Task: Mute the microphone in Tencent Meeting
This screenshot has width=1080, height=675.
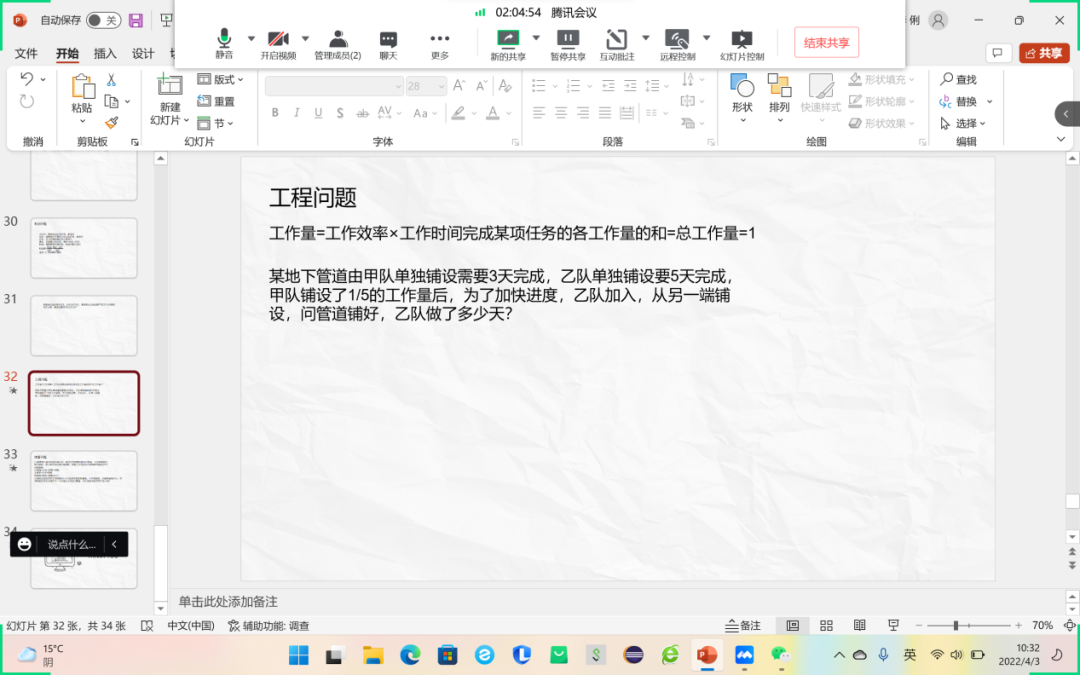Action: [224, 40]
